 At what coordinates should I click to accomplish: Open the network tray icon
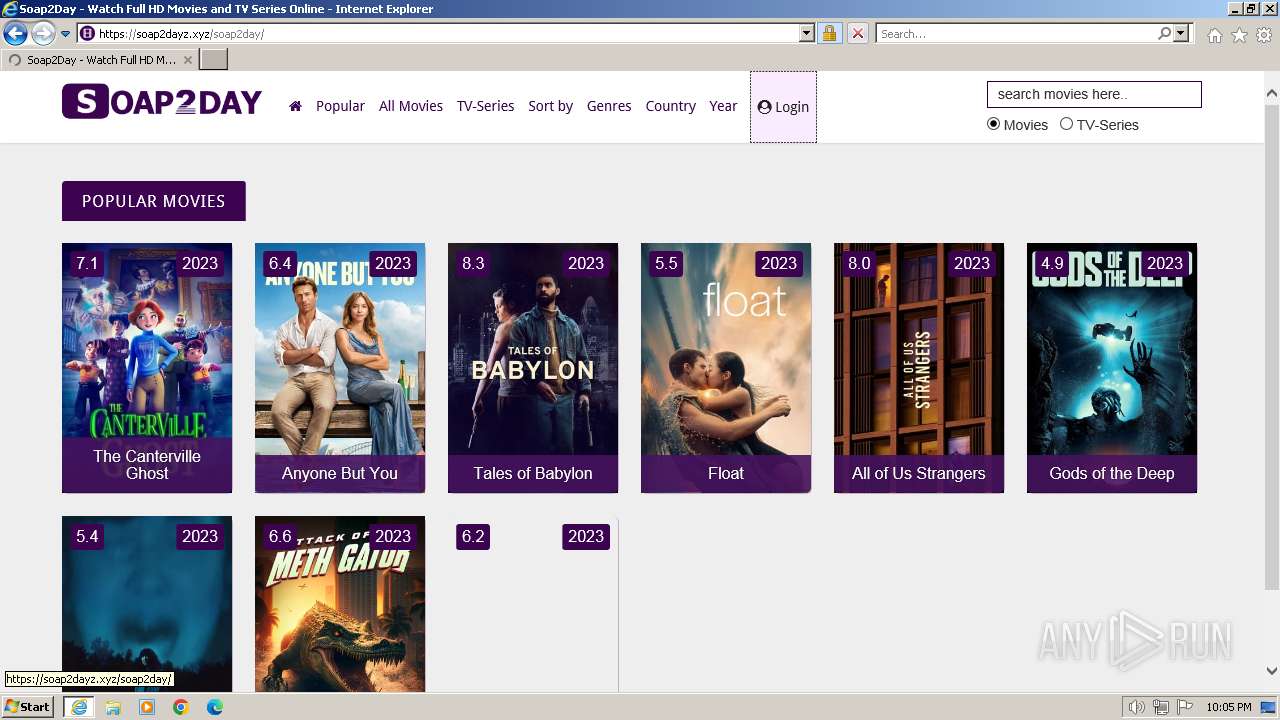pos(1161,707)
